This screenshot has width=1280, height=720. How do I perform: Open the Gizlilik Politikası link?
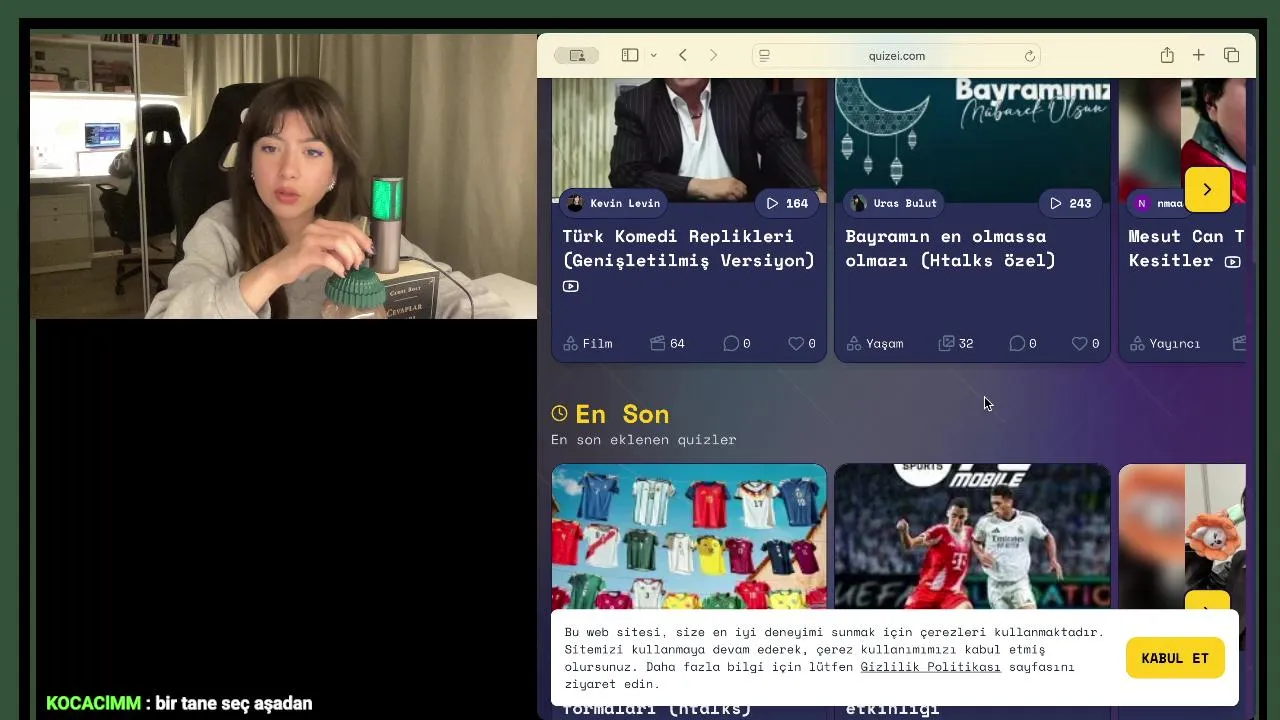tap(930, 667)
